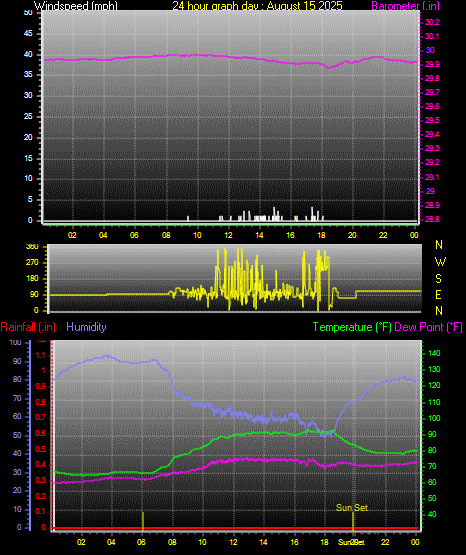
Task: Click the 270 wind direction scale value
Action: 32,263
